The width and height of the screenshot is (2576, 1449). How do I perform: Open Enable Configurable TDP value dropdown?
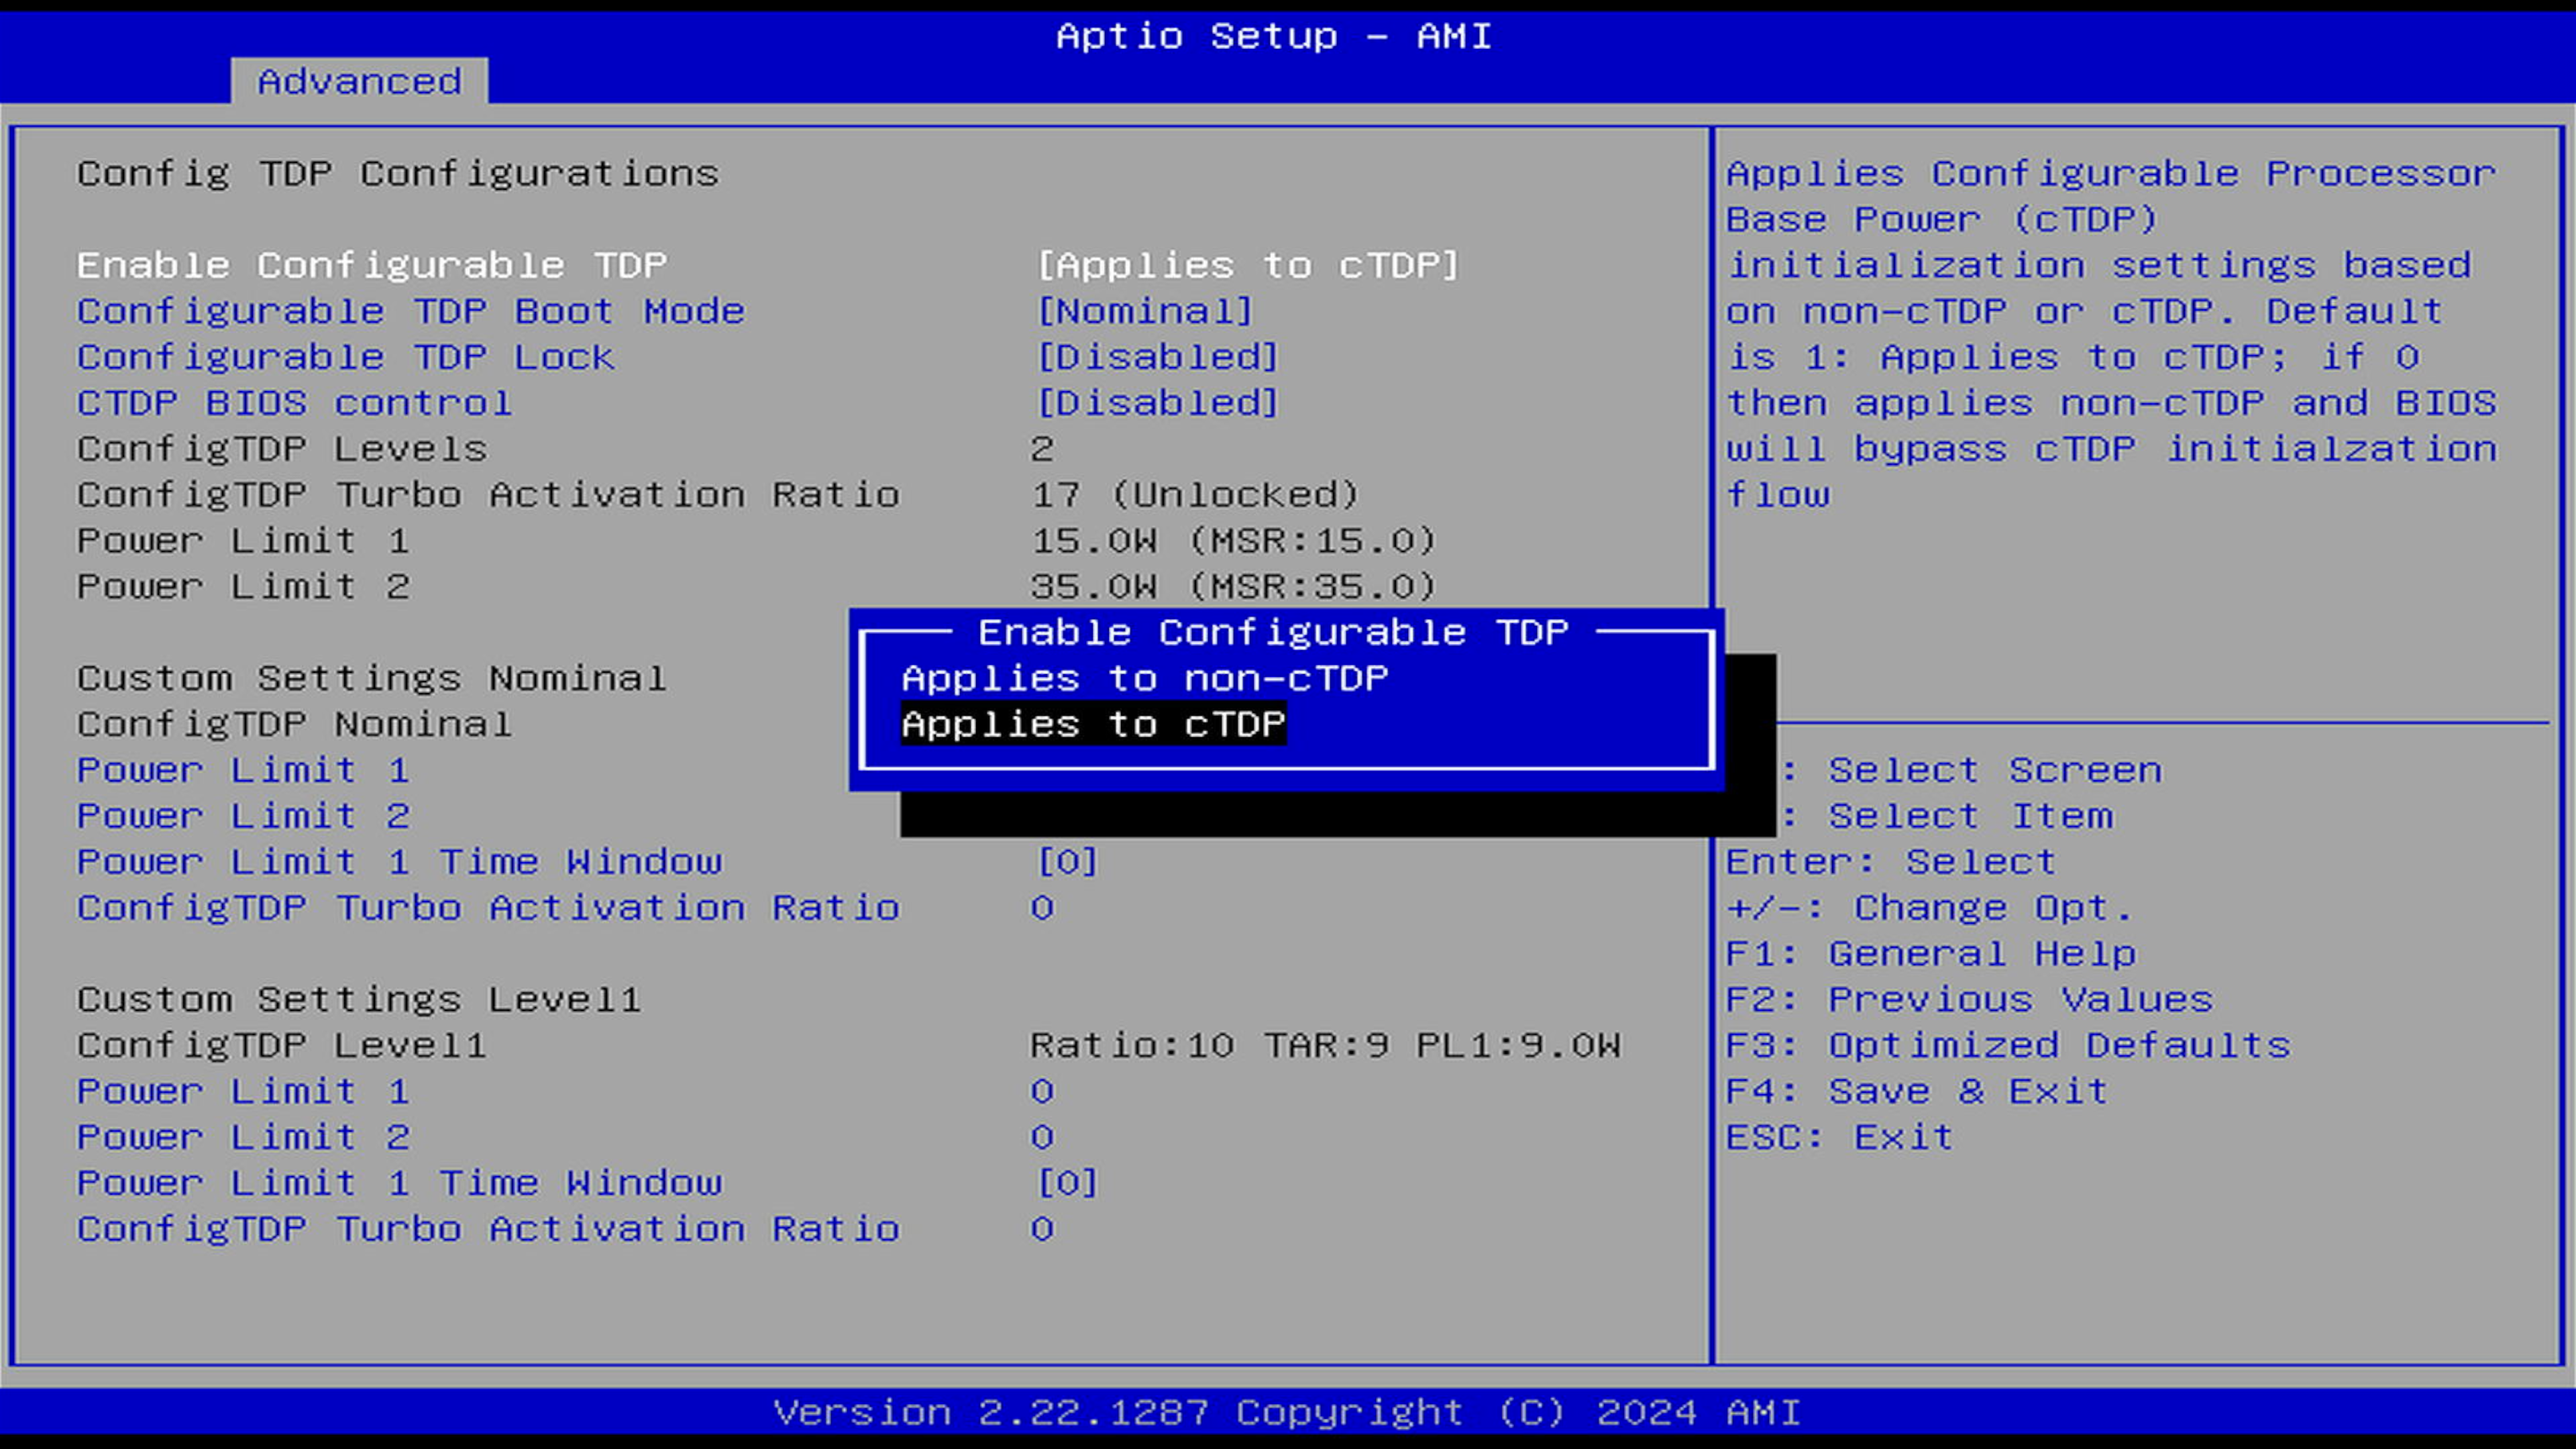[x=1247, y=265]
